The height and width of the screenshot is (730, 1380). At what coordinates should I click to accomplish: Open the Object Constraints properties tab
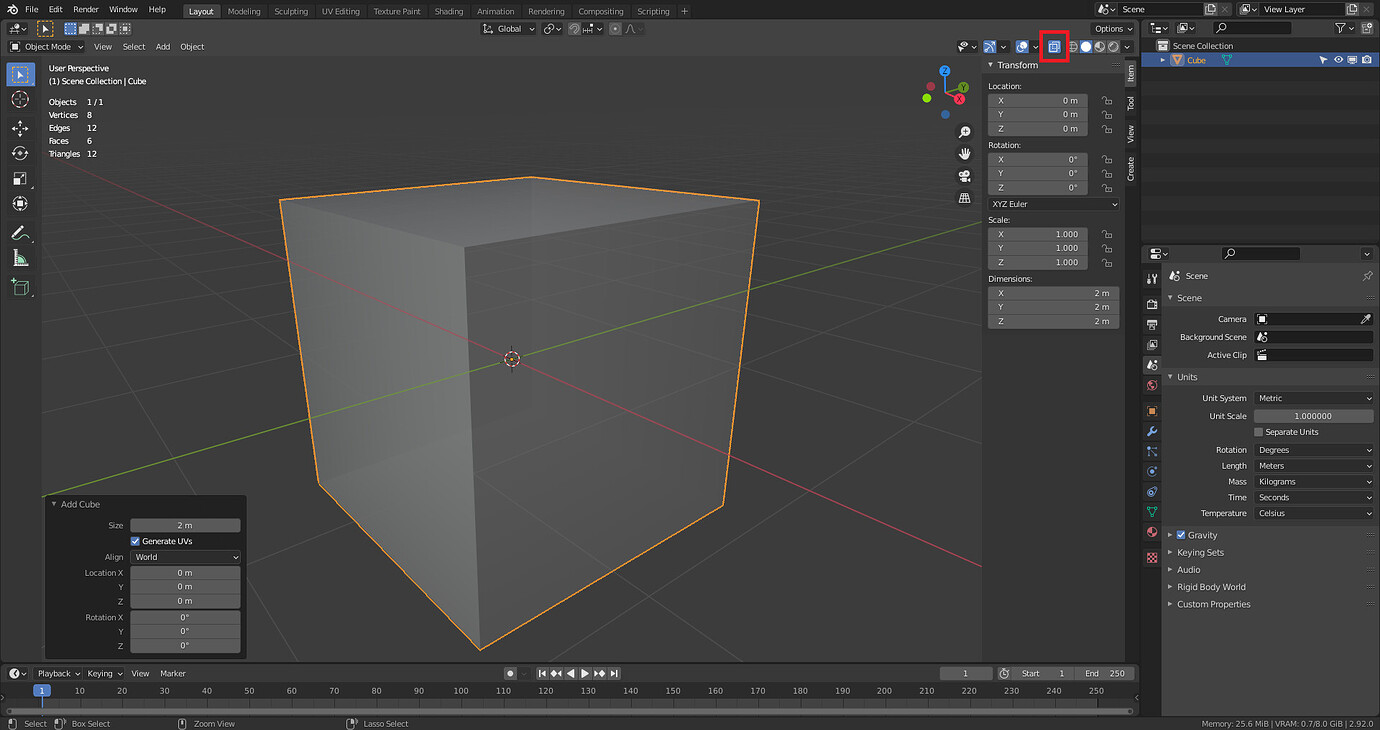point(1152,492)
